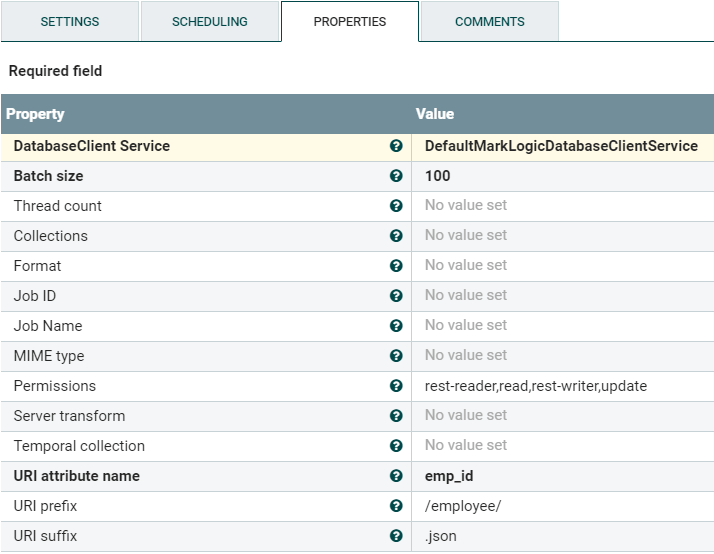This screenshot has height=554, width=714.
Task: Click help icon beside Batch size
Action: [396, 176]
